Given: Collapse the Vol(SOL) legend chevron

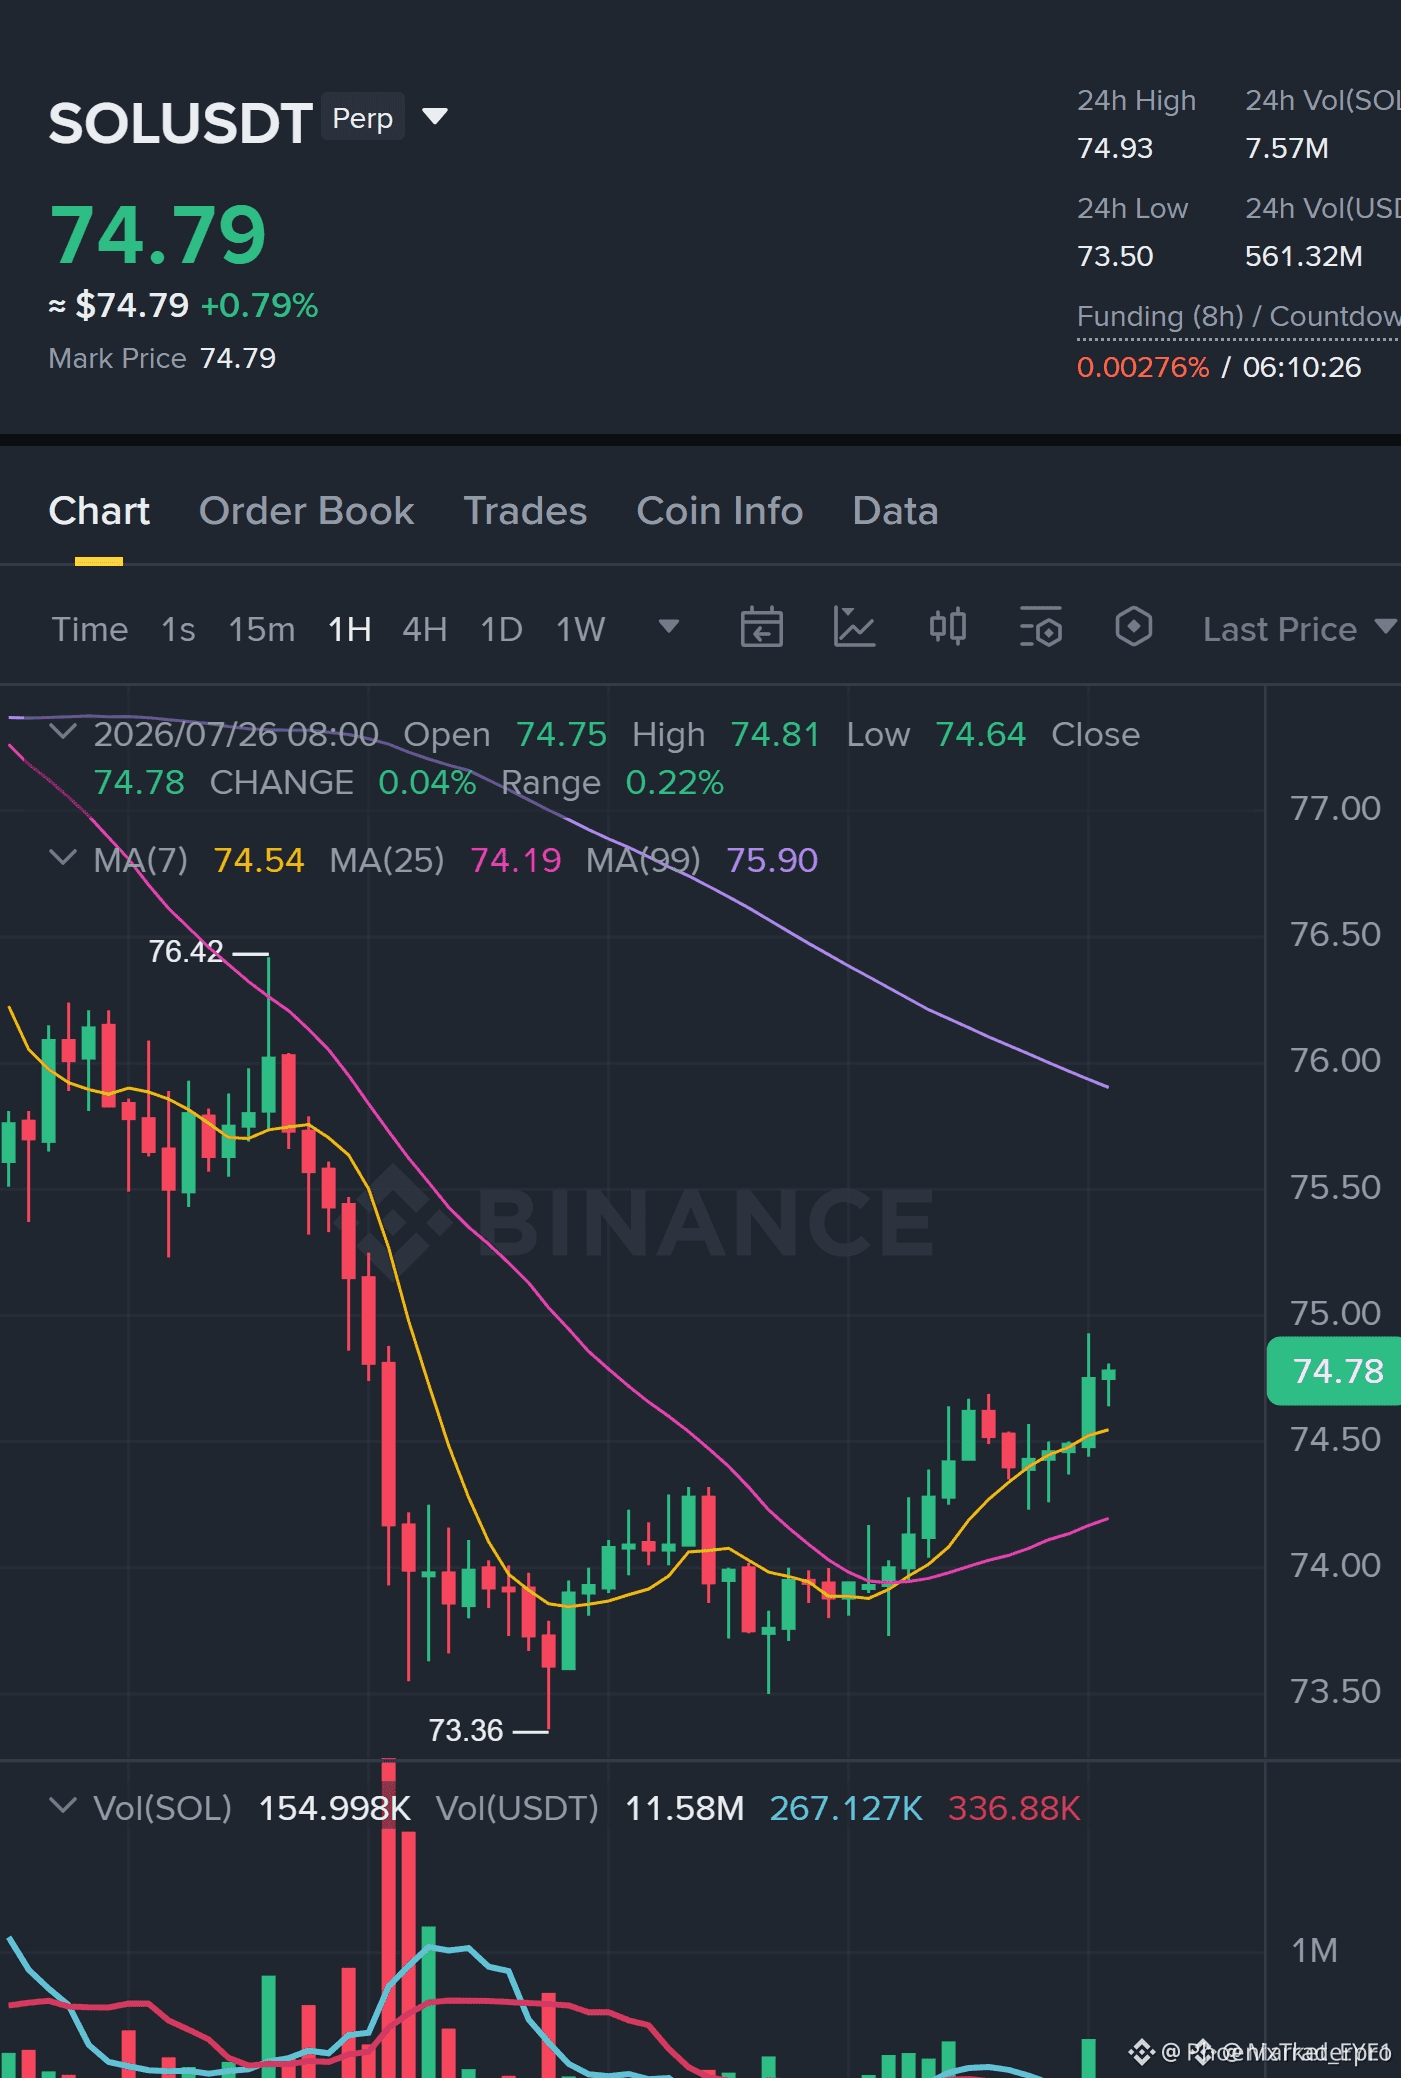Looking at the screenshot, I should [x=63, y=1805].
